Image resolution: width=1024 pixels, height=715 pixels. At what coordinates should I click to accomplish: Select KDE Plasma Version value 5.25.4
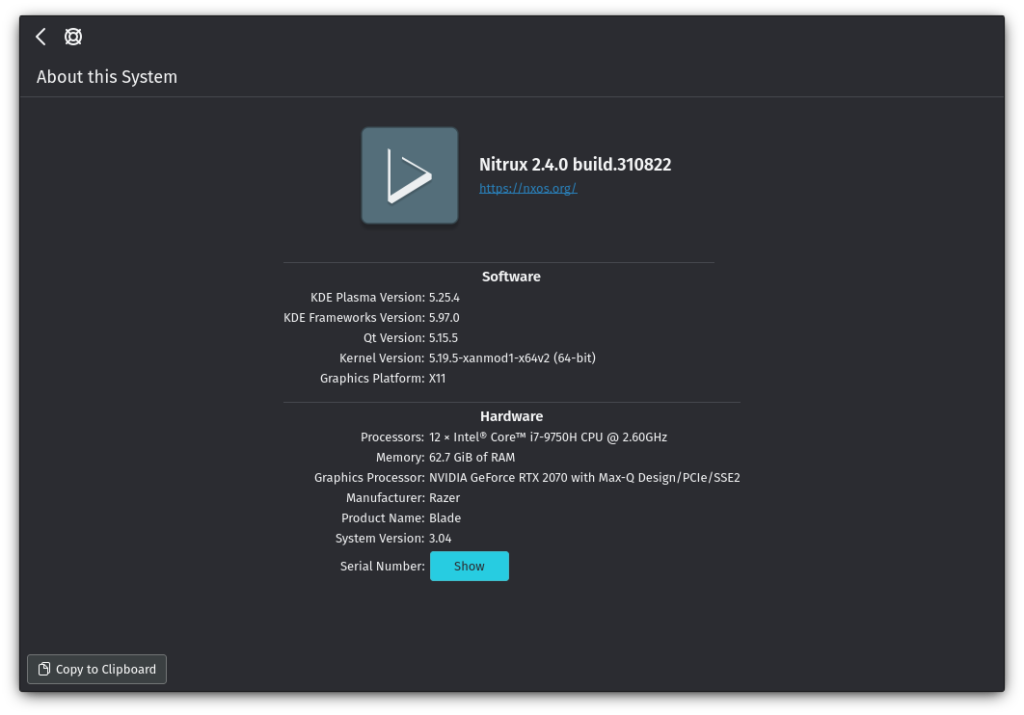tap(444, 298)
